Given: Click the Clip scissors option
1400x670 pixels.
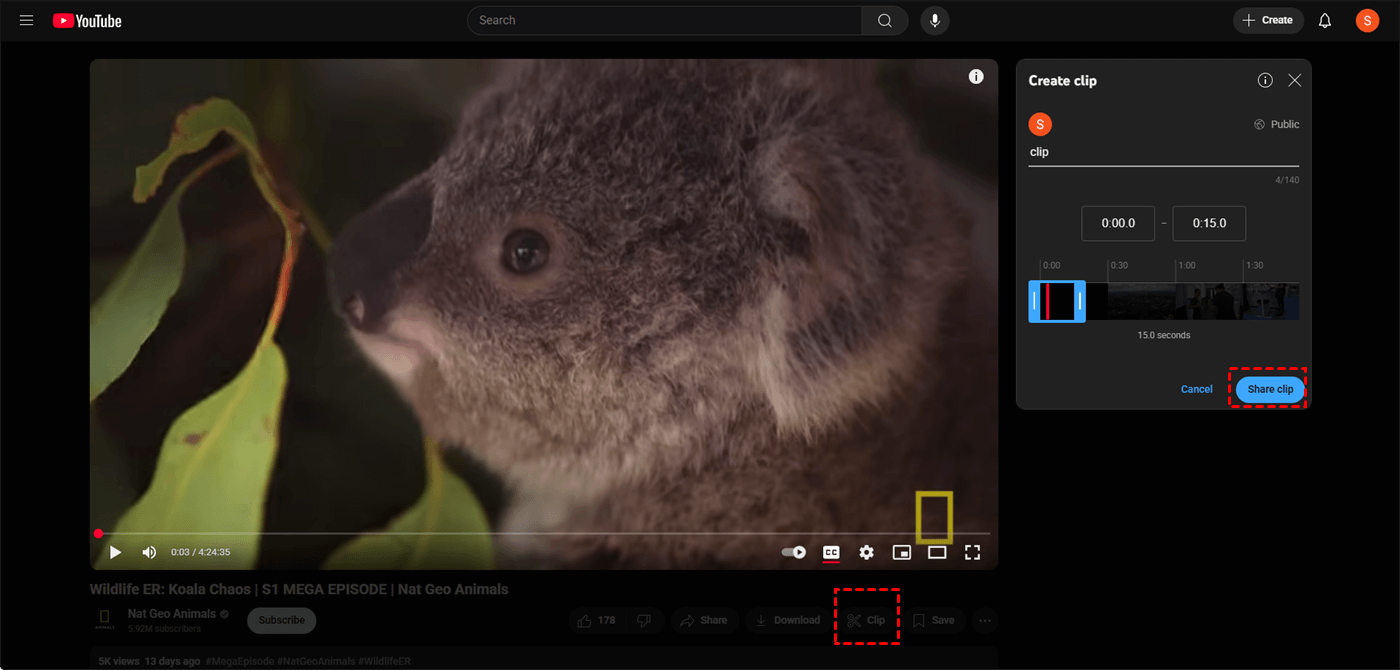Looking at the screenshot, I should 866,620.
